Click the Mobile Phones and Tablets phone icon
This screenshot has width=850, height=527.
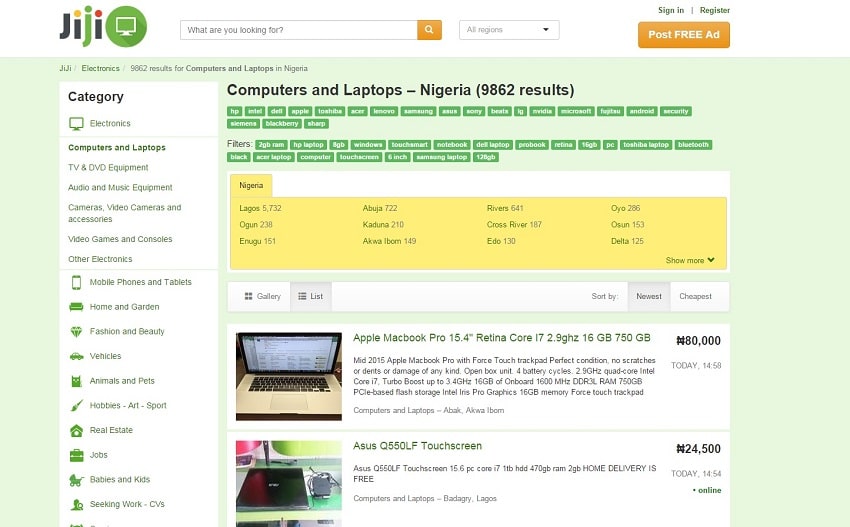pos(76,282)
